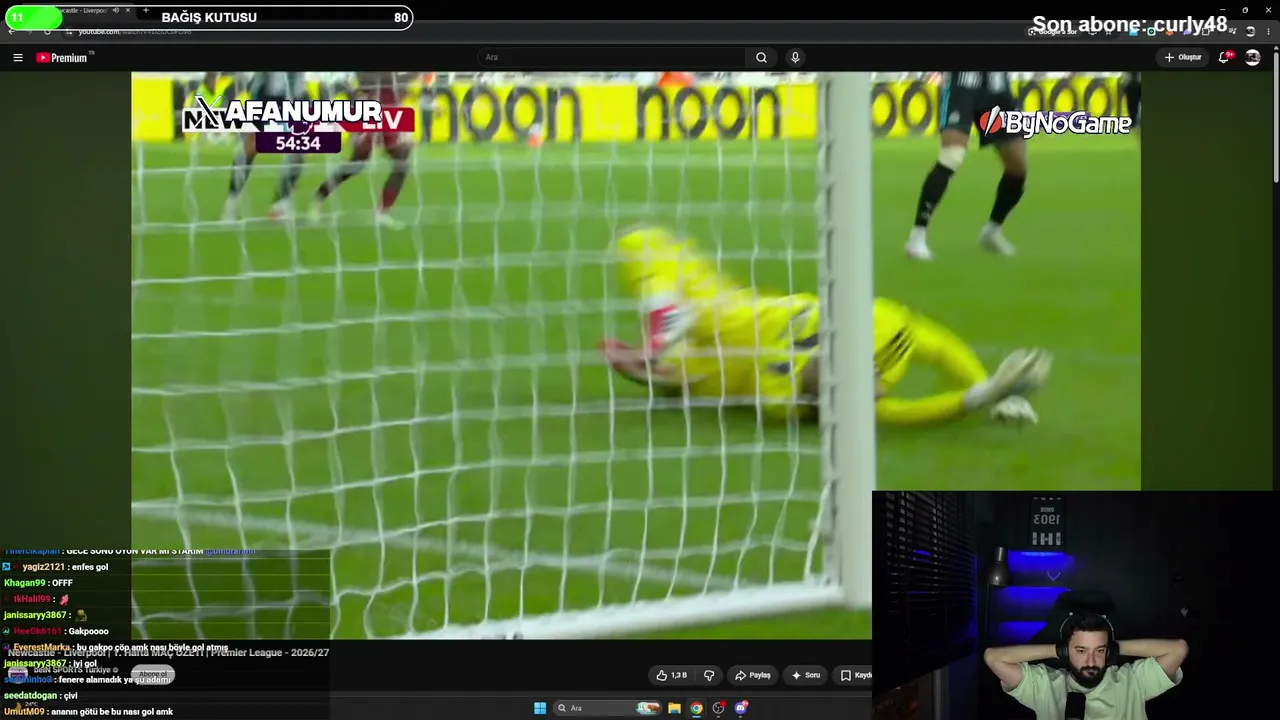Click the browser address bar URL
The image size is (1280, 720).
point(135,32)
